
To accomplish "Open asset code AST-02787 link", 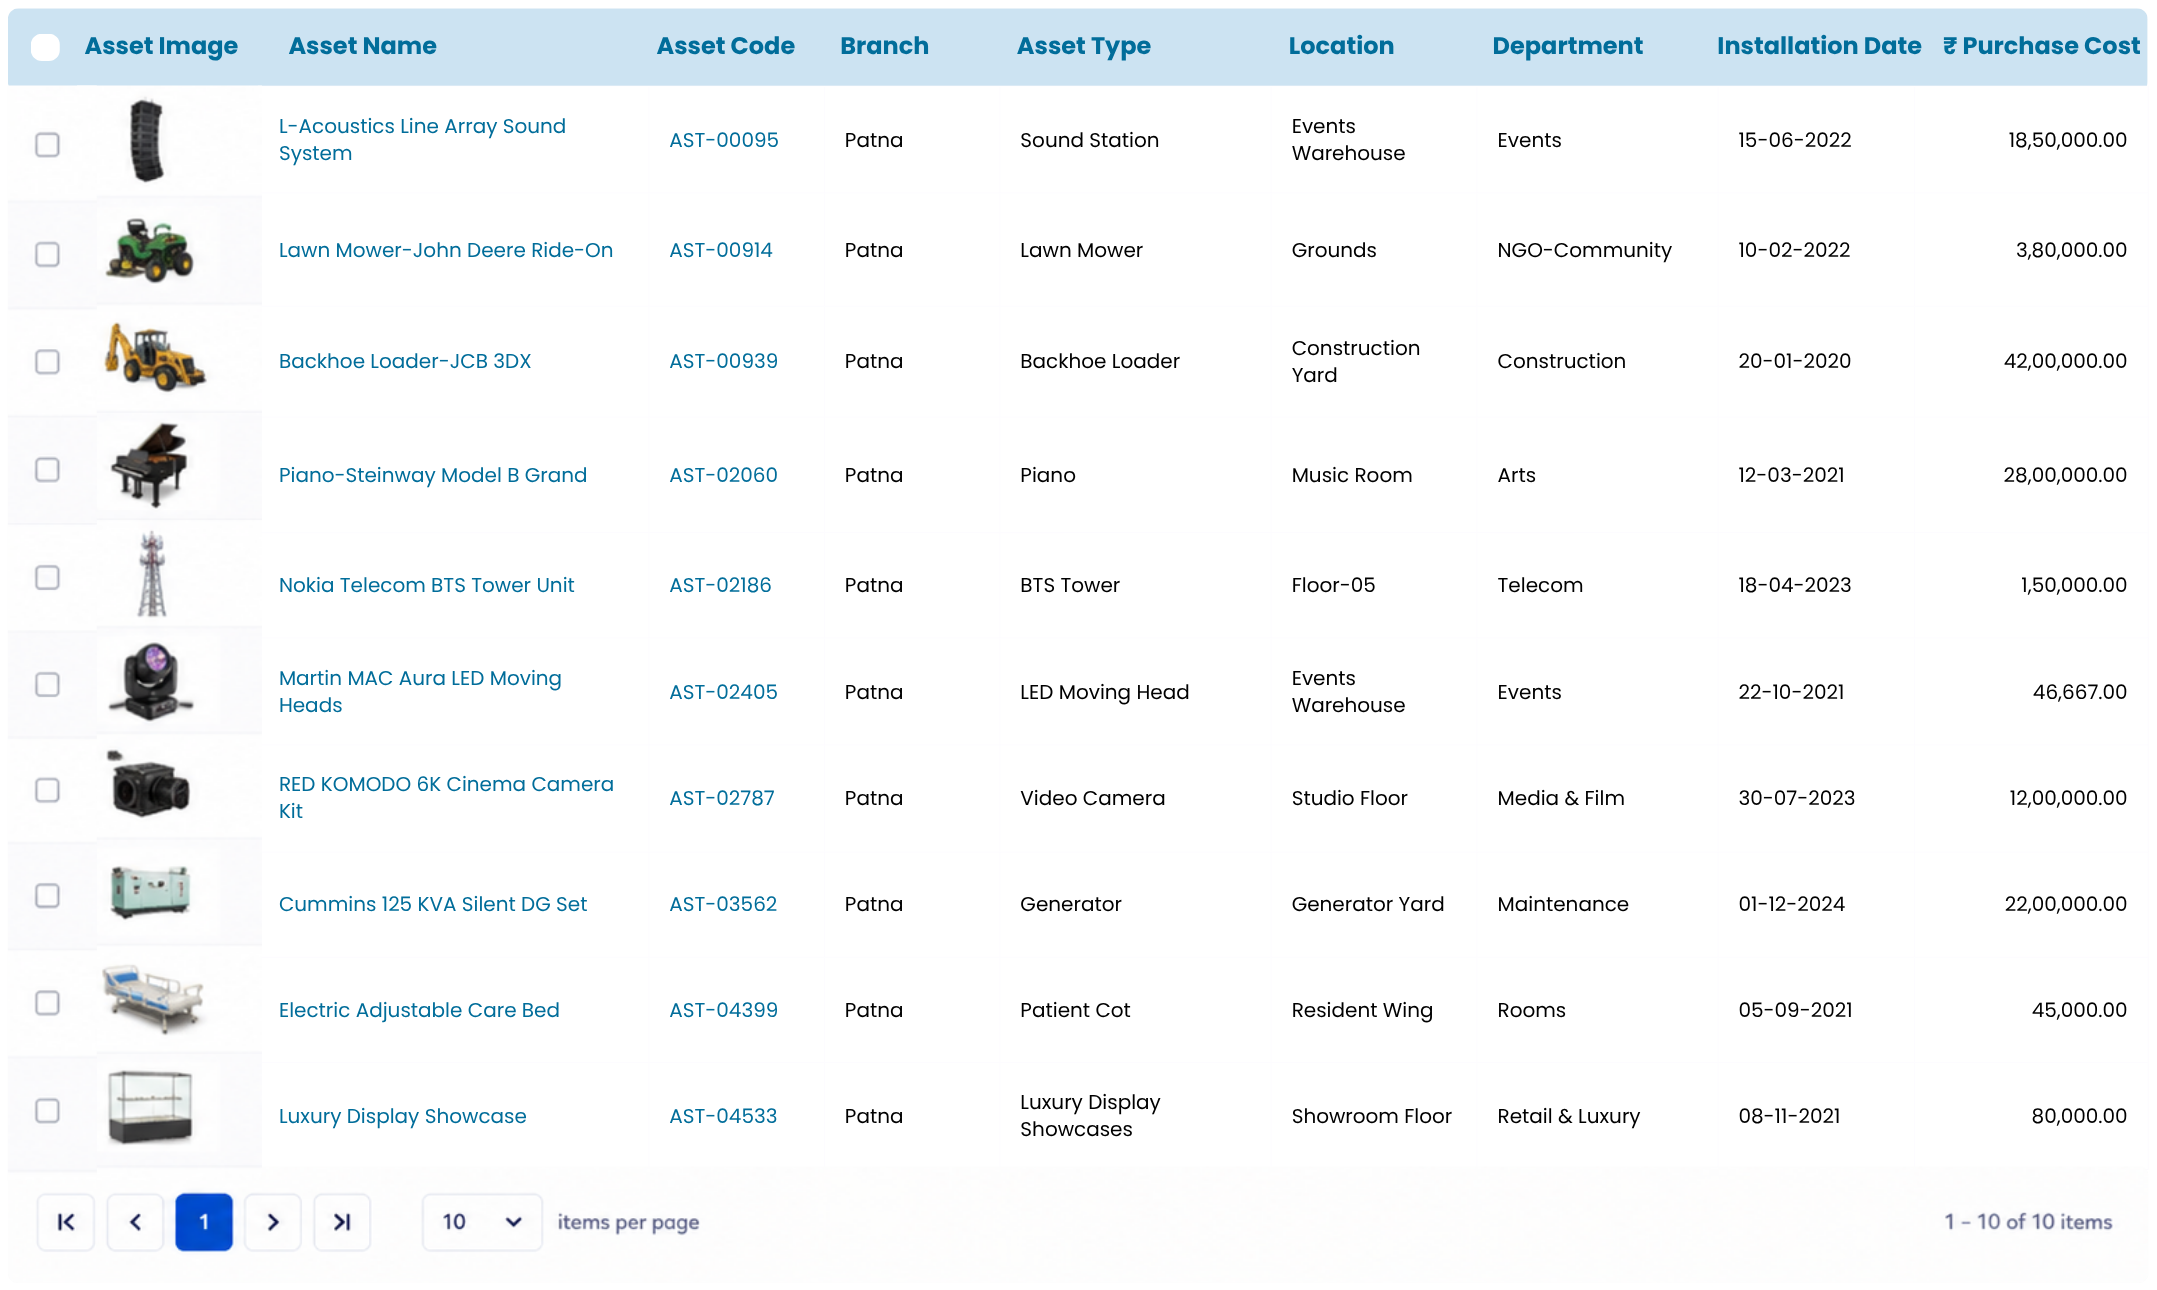I will 722,798.
